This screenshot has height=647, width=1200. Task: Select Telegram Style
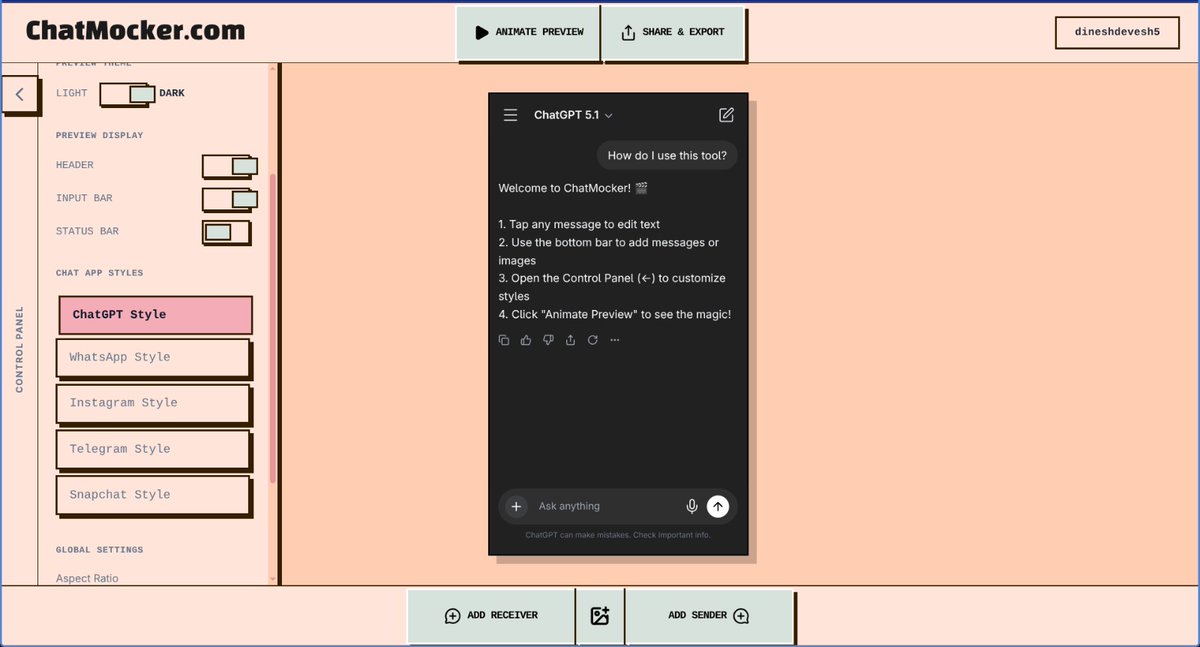[152, 449]
